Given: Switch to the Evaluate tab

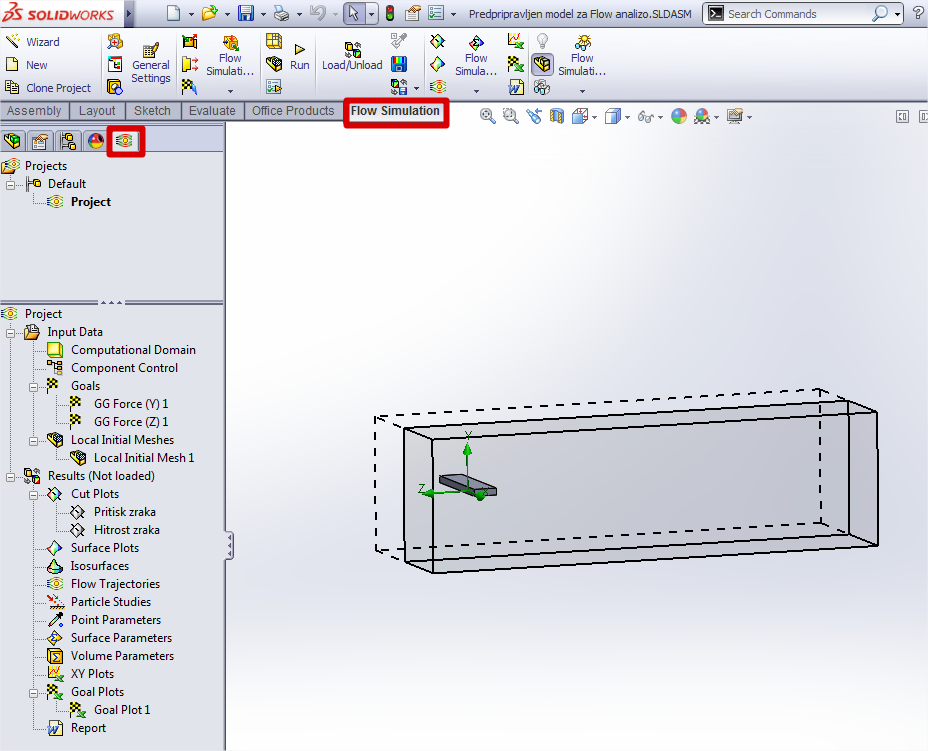Looking at the screenshot, I should tap(212, 111).
